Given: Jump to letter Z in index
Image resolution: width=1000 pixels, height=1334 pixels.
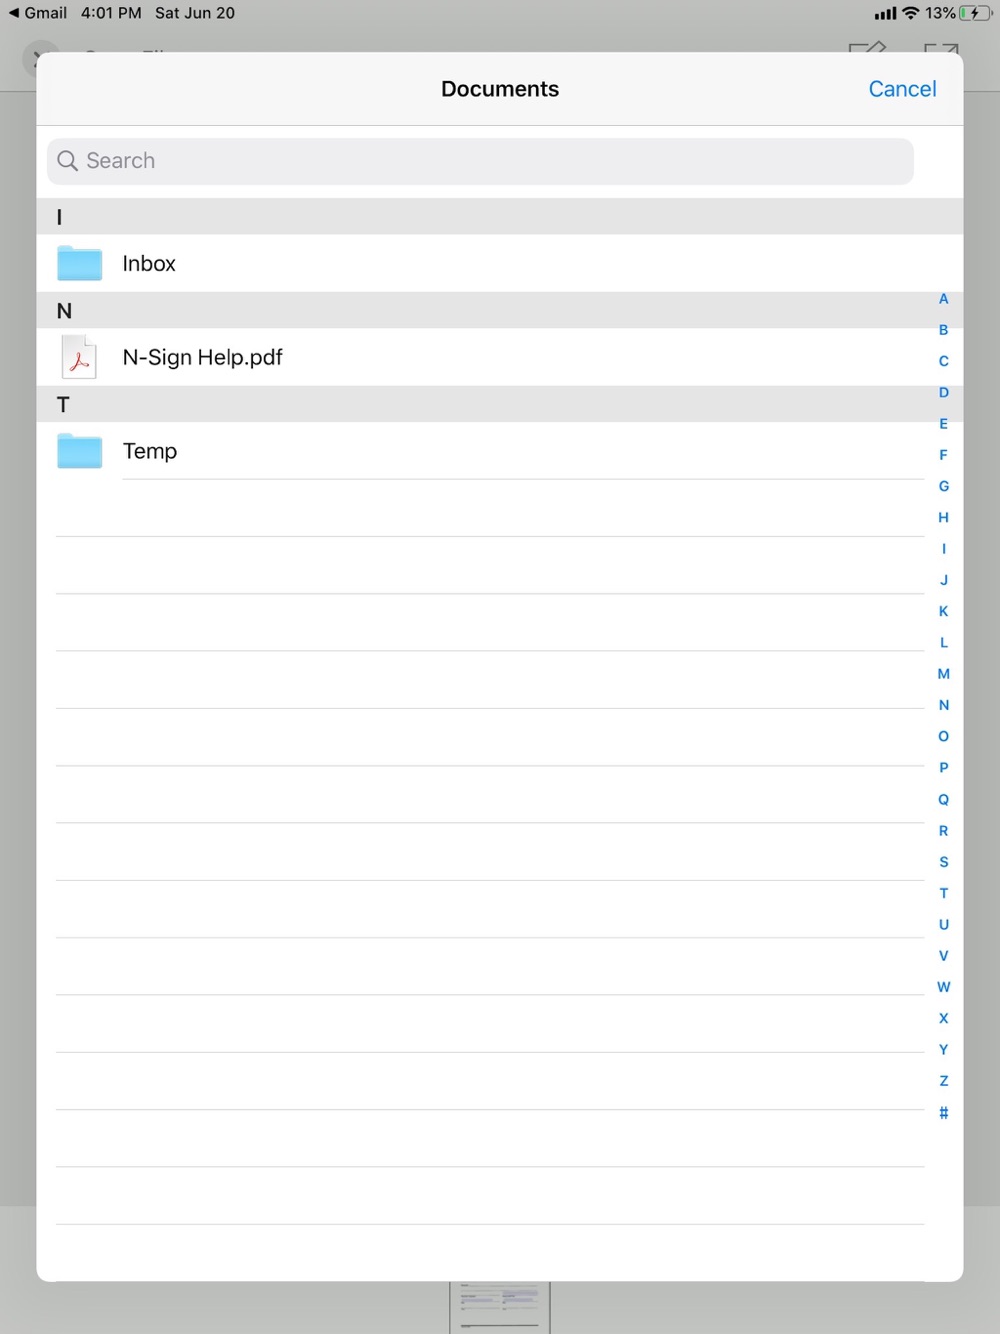Looking at the screenshot, I should pyautogui.click(x=943, y=1081).
